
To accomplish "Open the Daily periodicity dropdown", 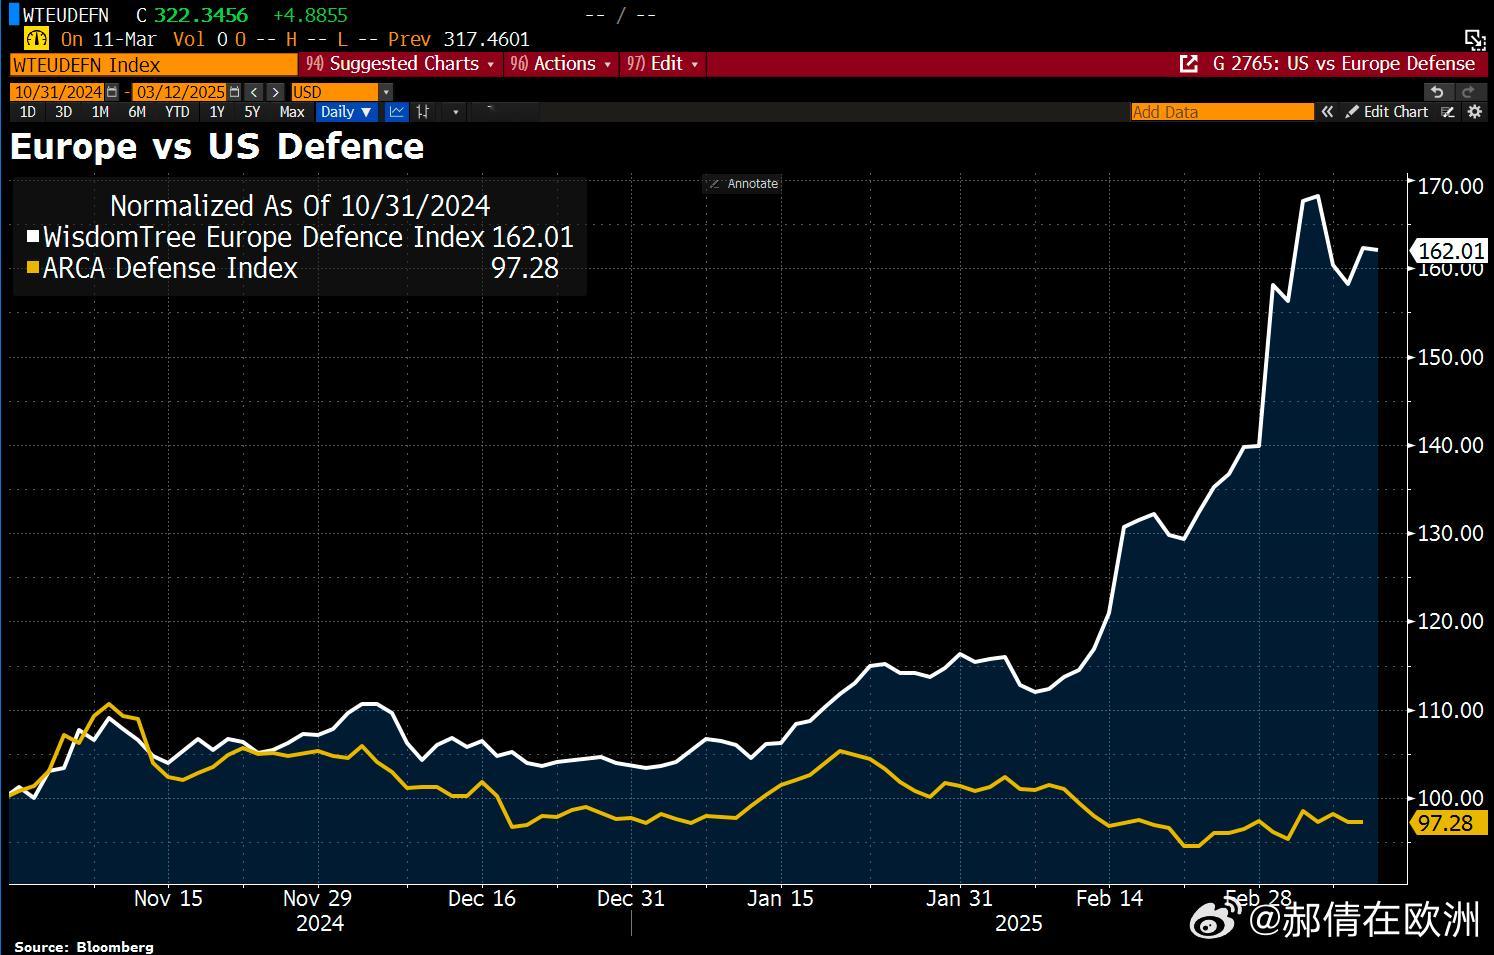I will [x=346, y=112].
